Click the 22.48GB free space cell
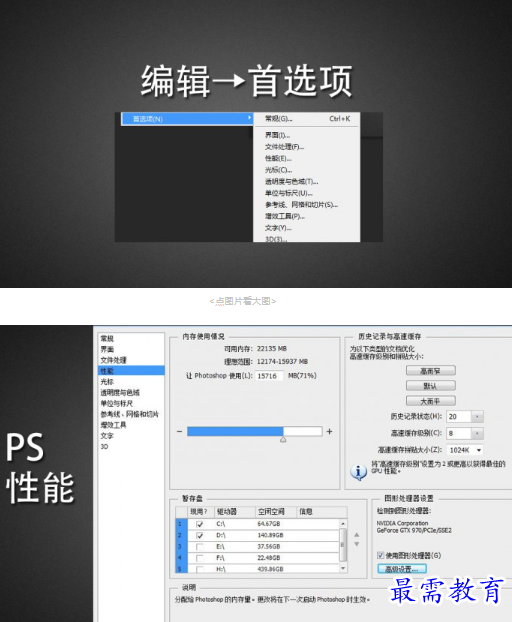512x622 pixels. coord(269,558)
